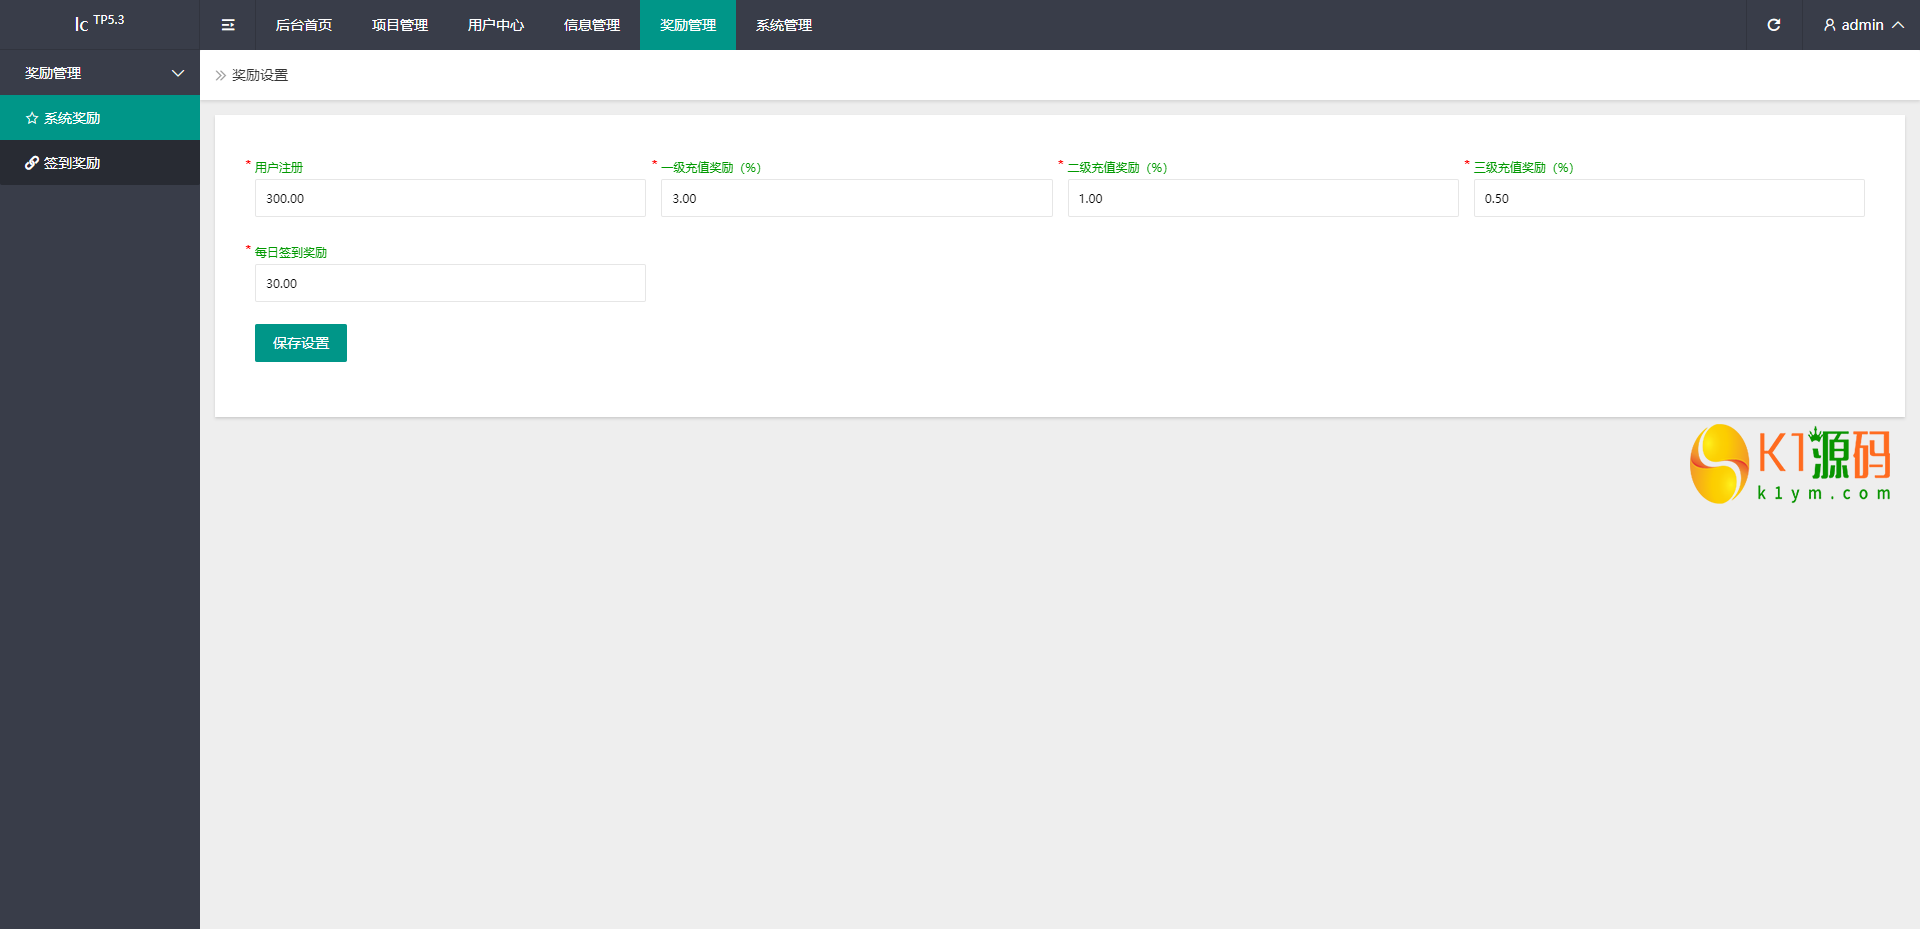Open the admin dropdown arrow
This screenshot has width=1920, height=929.
(x=1898, y=25)
